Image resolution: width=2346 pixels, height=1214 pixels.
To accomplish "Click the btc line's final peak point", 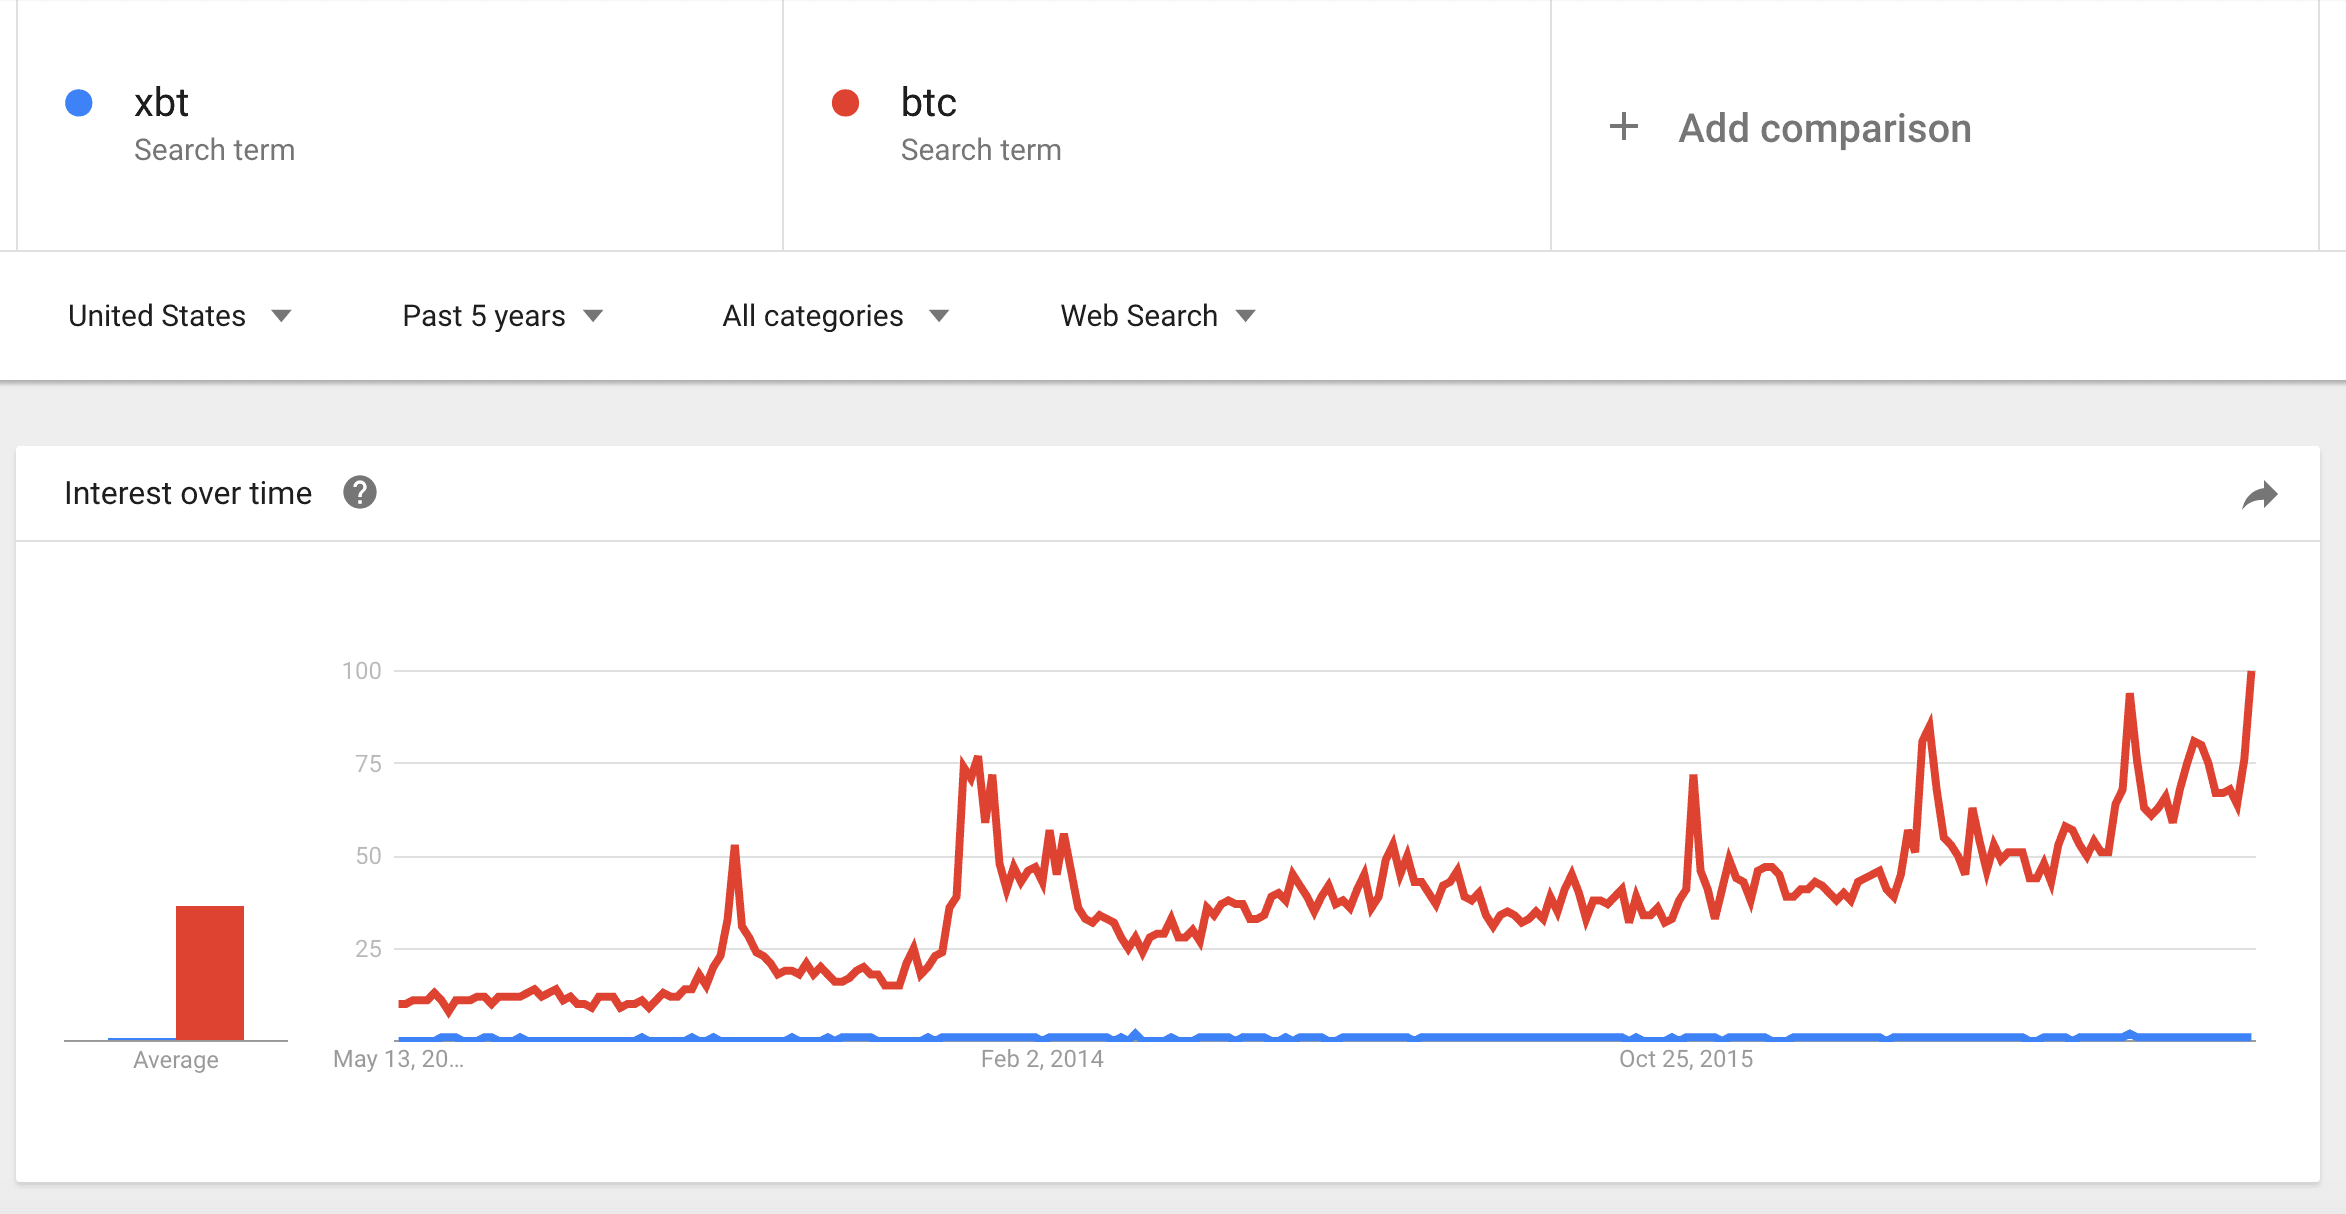I will pyautogui.click(x=2250, y=673).
